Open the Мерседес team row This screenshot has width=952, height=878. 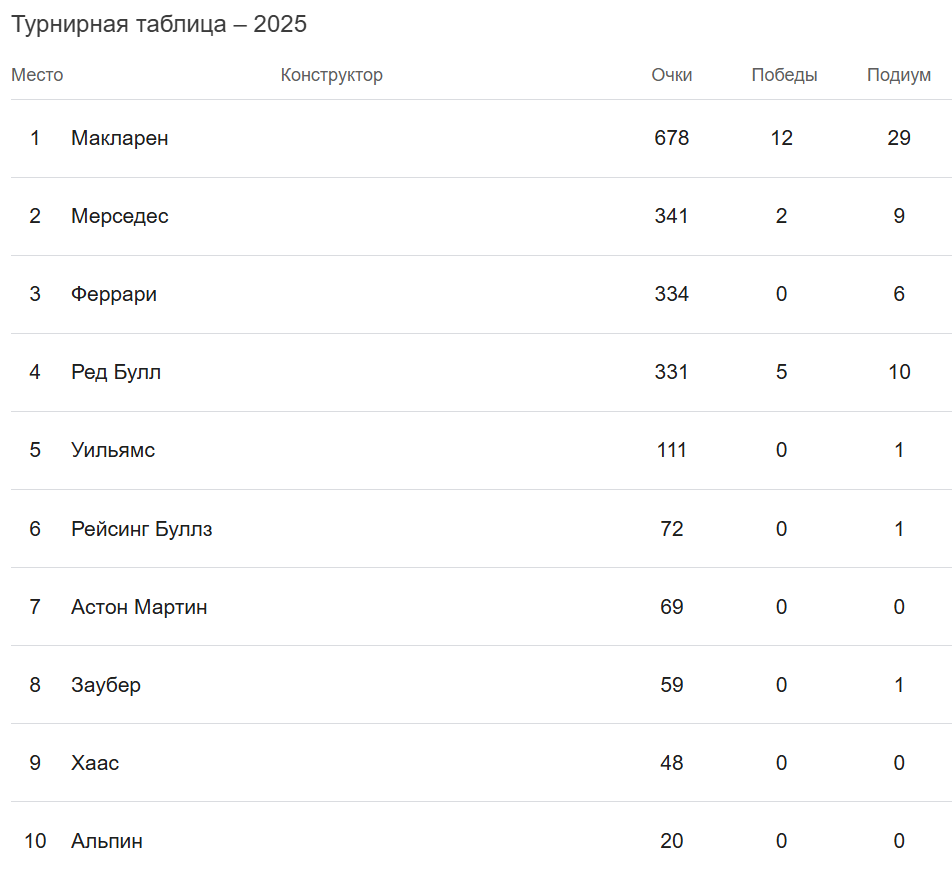coord(119,216)
